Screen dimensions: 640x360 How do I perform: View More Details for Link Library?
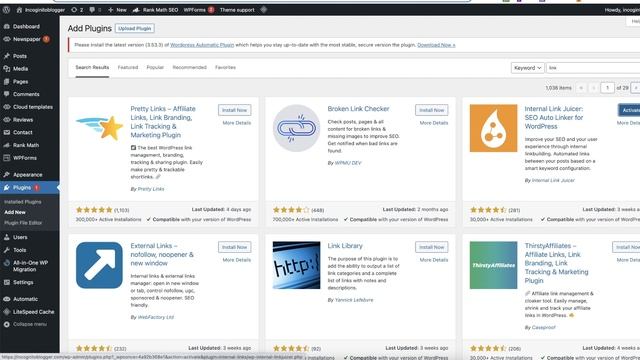pyautogui.click(x=434, y=260)
